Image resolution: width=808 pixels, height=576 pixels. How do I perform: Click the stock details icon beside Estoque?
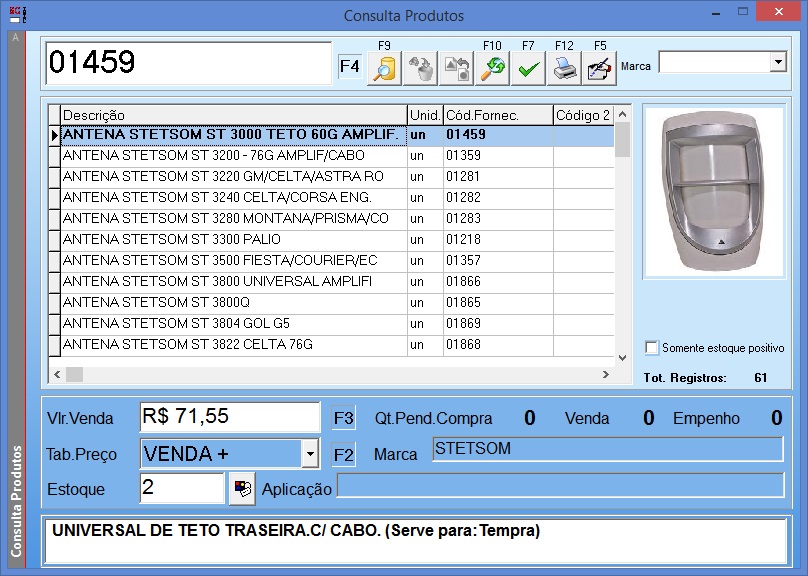(241, 489)
